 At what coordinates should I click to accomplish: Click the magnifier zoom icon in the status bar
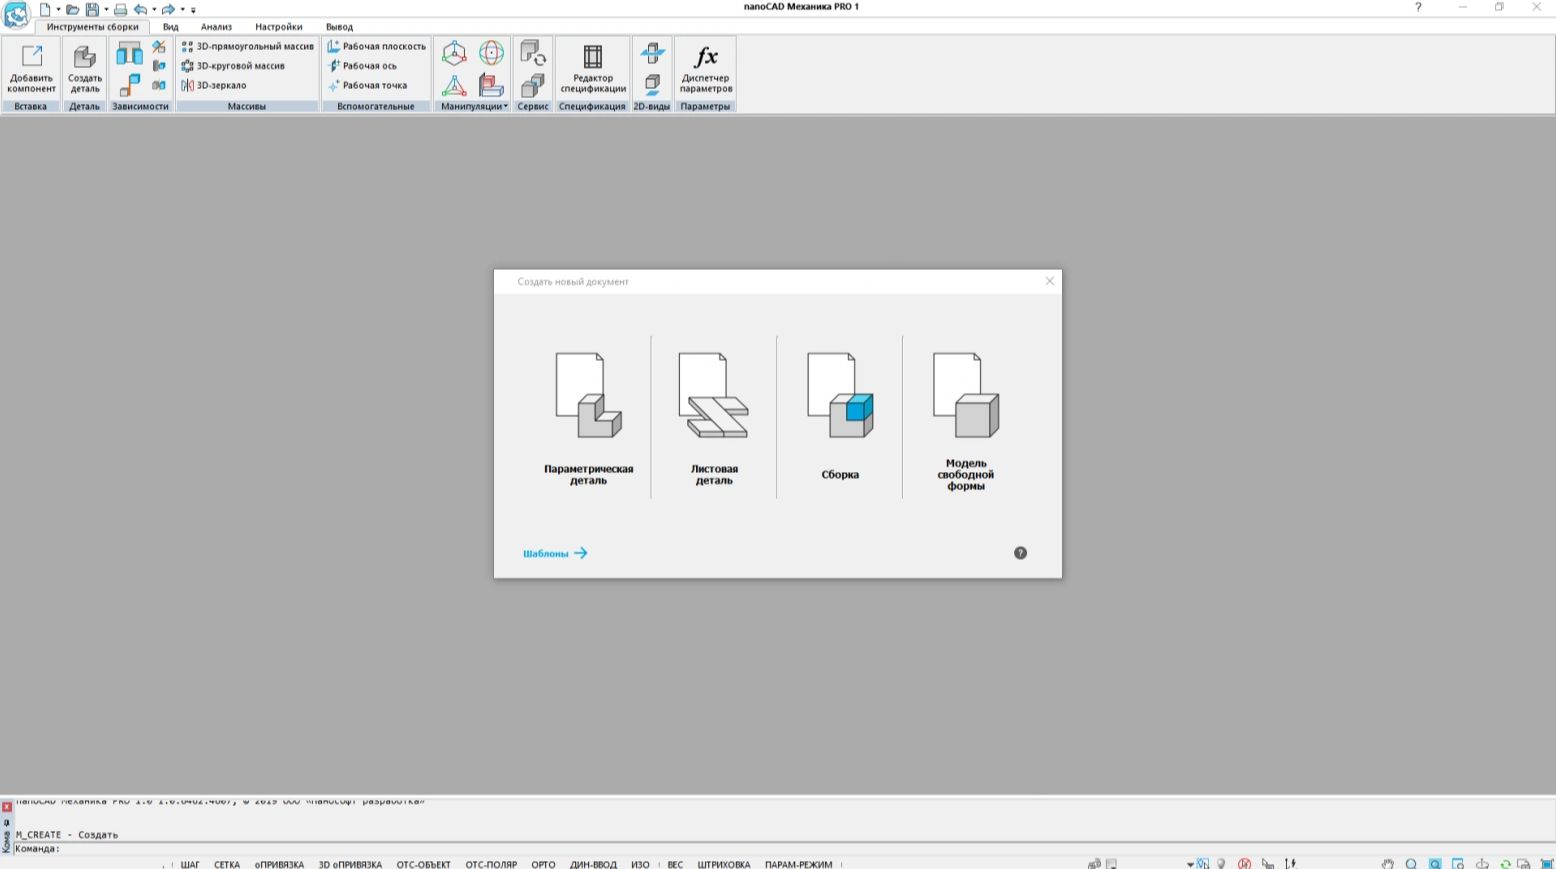point(1411,864)
